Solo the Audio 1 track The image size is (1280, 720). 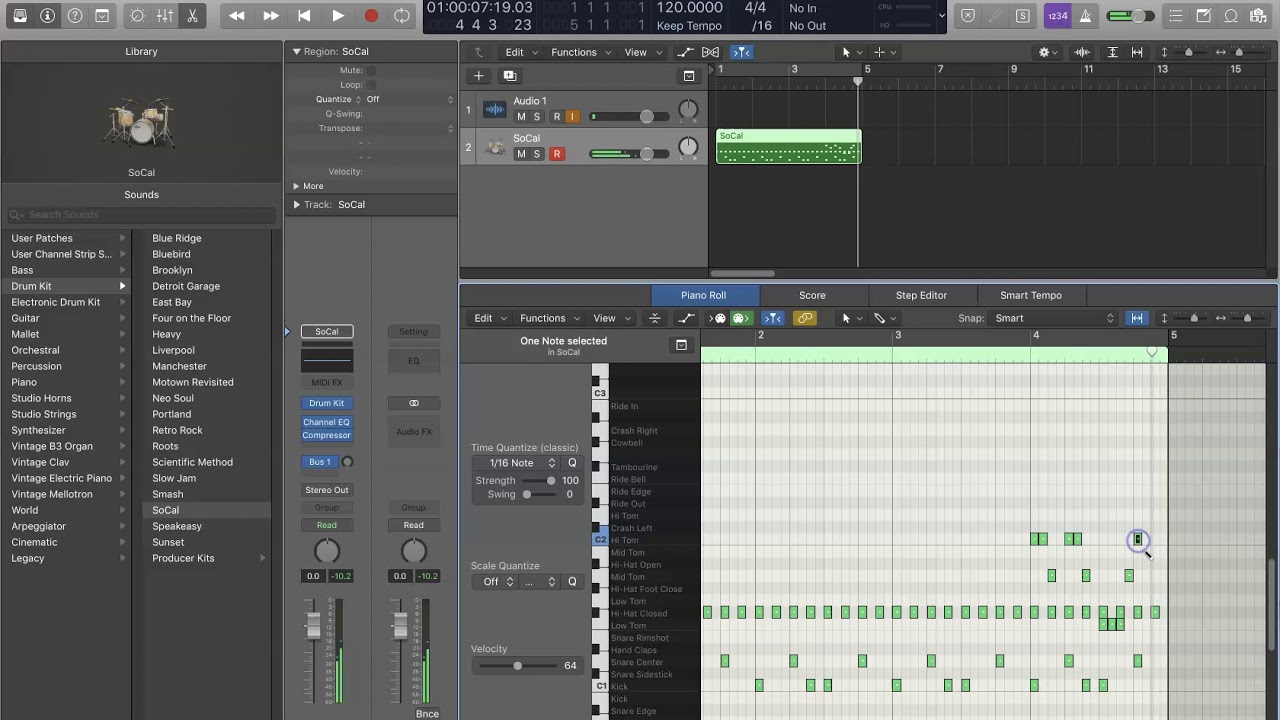536,117
